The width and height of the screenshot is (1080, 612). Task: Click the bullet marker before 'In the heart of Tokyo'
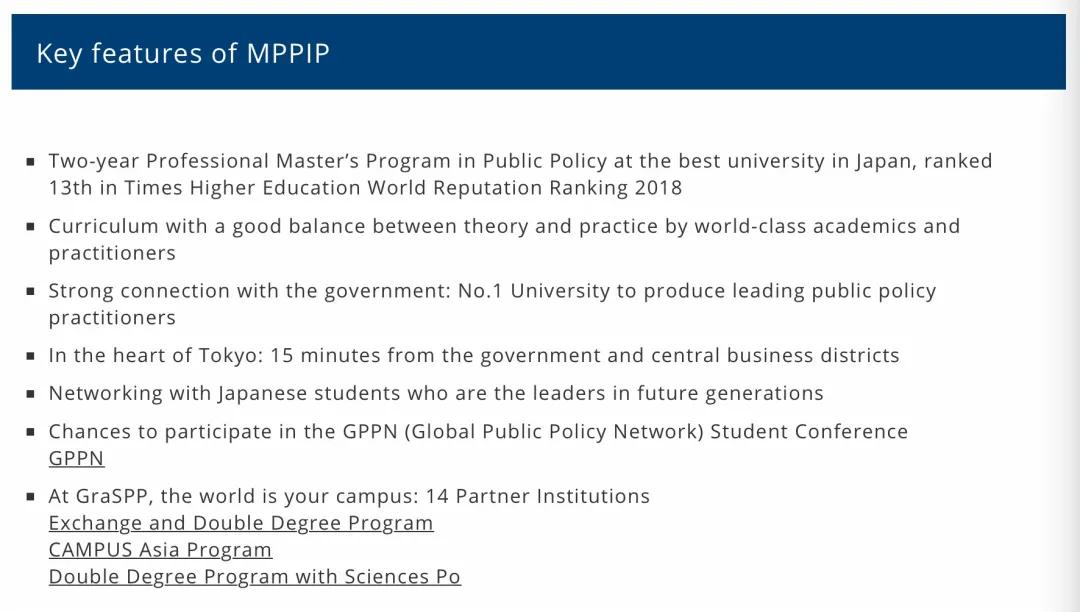31,356
